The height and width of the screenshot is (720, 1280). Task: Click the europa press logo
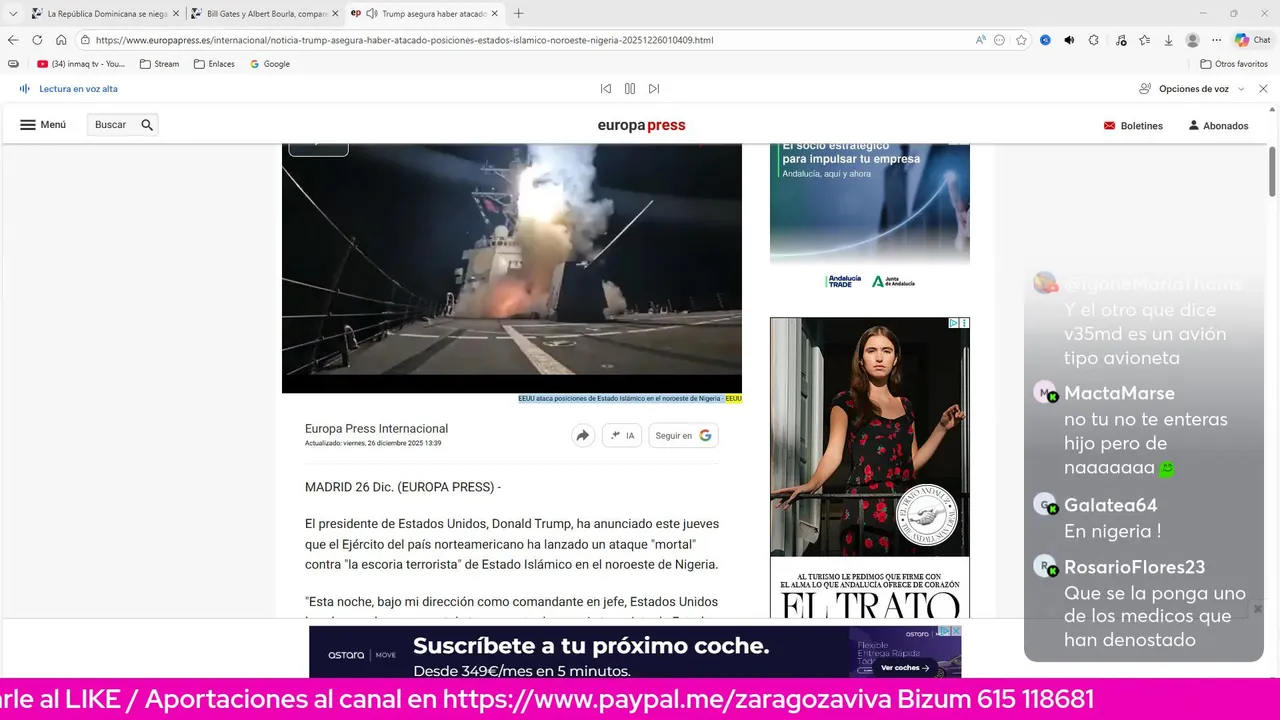pyautogui.click(x=641, y=125)
